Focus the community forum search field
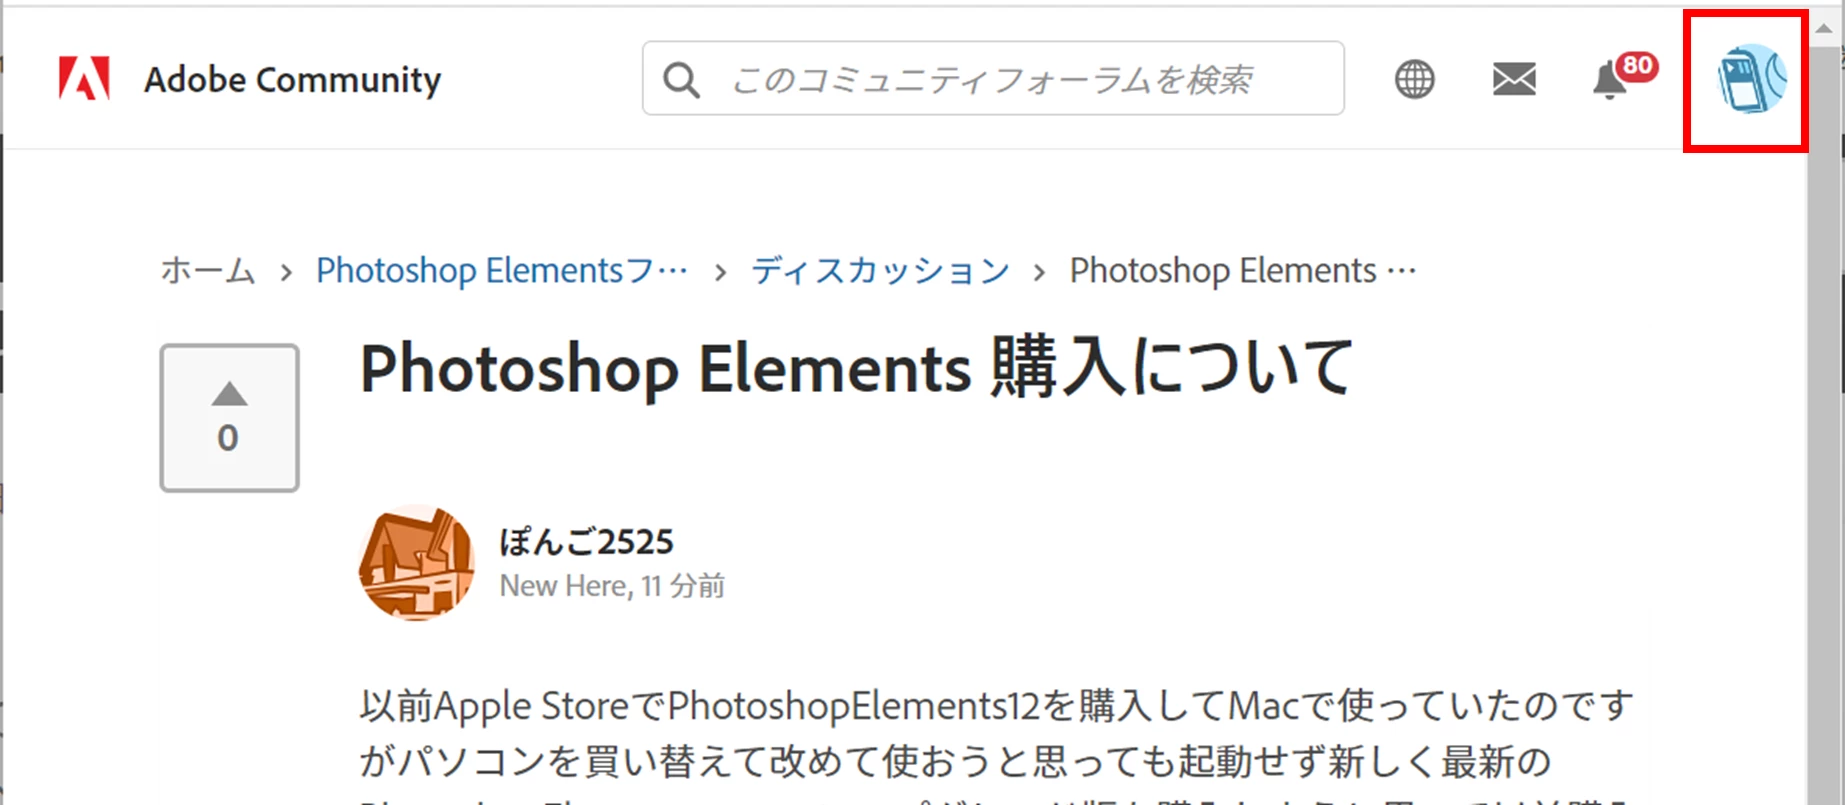Viewport: 1845px width, 805px height. click(x=993, y=78)
